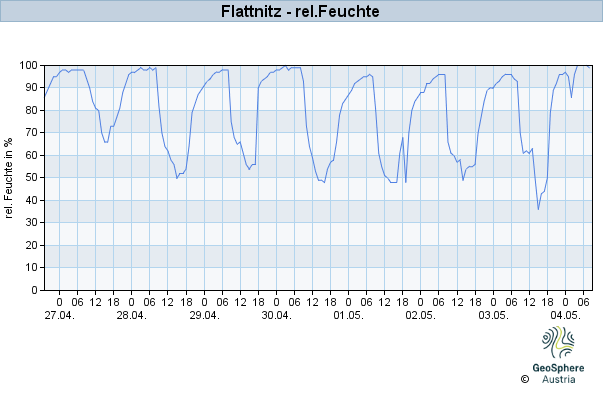This screenshot has height=400, width=603.
Task: Click the 70 value on the y-axis
Action: [32, 133]
